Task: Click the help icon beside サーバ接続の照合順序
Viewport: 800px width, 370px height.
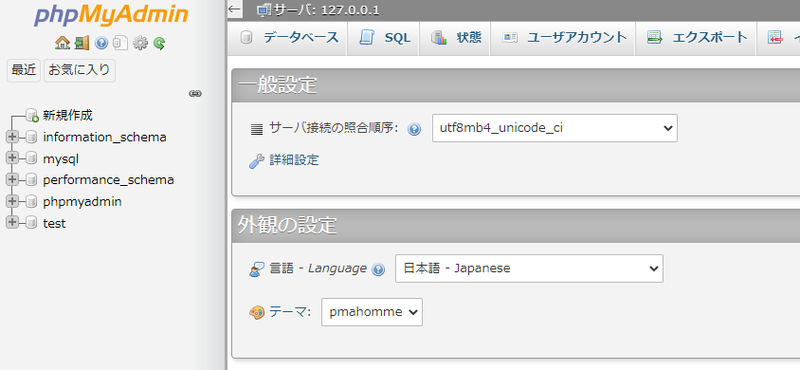Action: [414, 130]
